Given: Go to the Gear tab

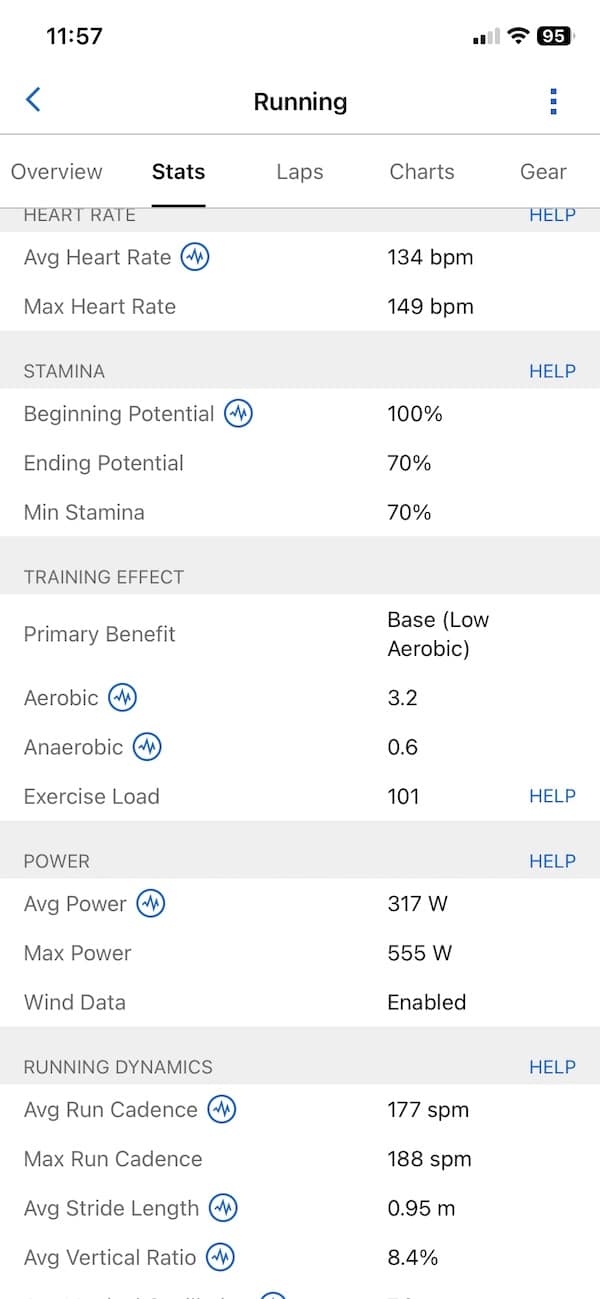Looking at the screenshot, I should [x=543, y=172].
